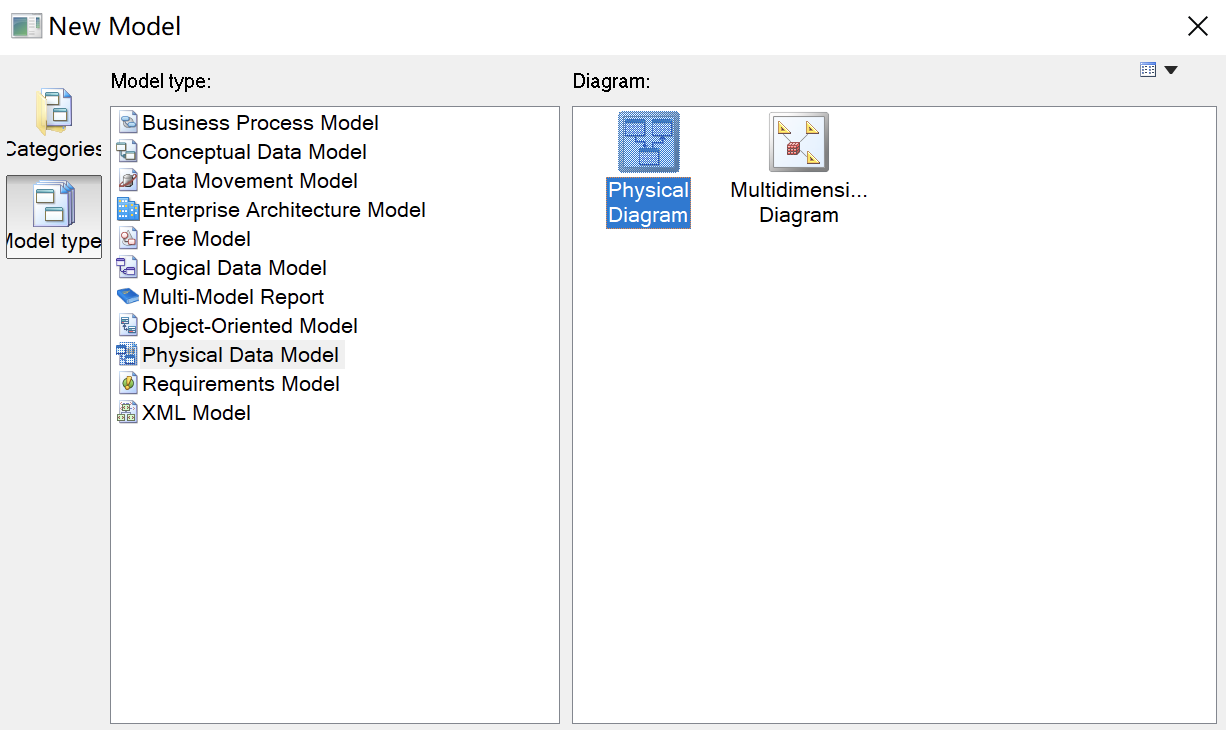The image size is (1226, 730).
Task: Close the New Model dialog
Action: [x=1197, y=27]
